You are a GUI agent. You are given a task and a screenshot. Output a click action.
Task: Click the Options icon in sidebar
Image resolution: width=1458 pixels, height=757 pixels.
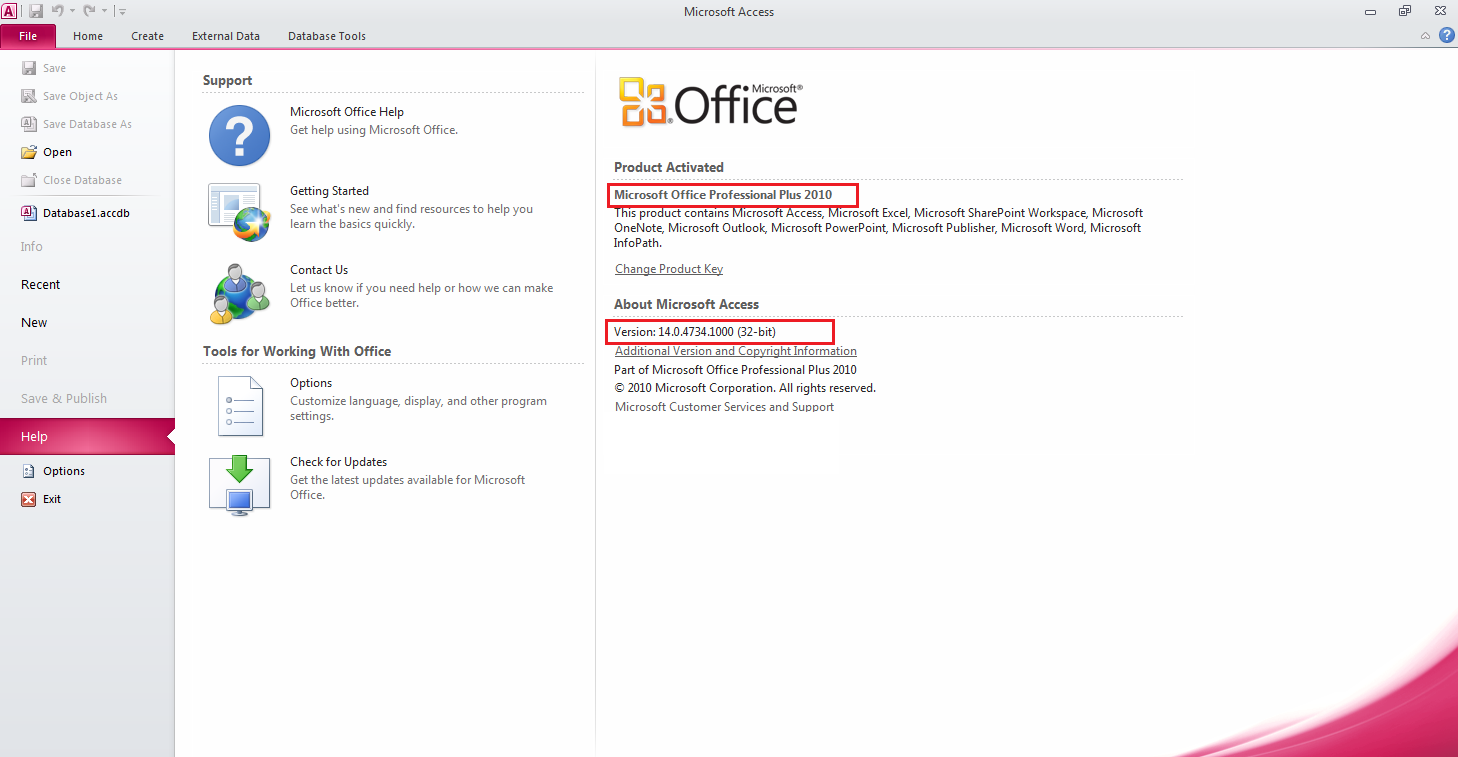pos(29,471)
